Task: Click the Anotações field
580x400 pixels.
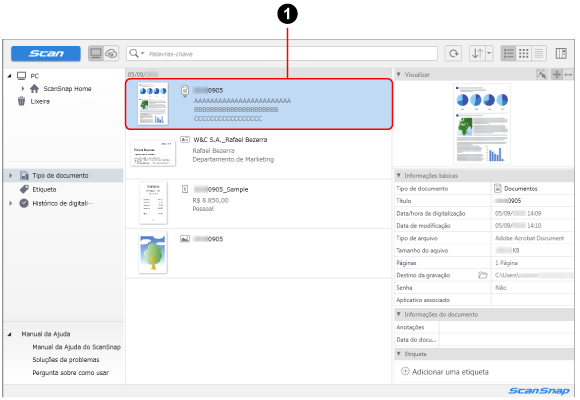Action: (x=506, y=327)
